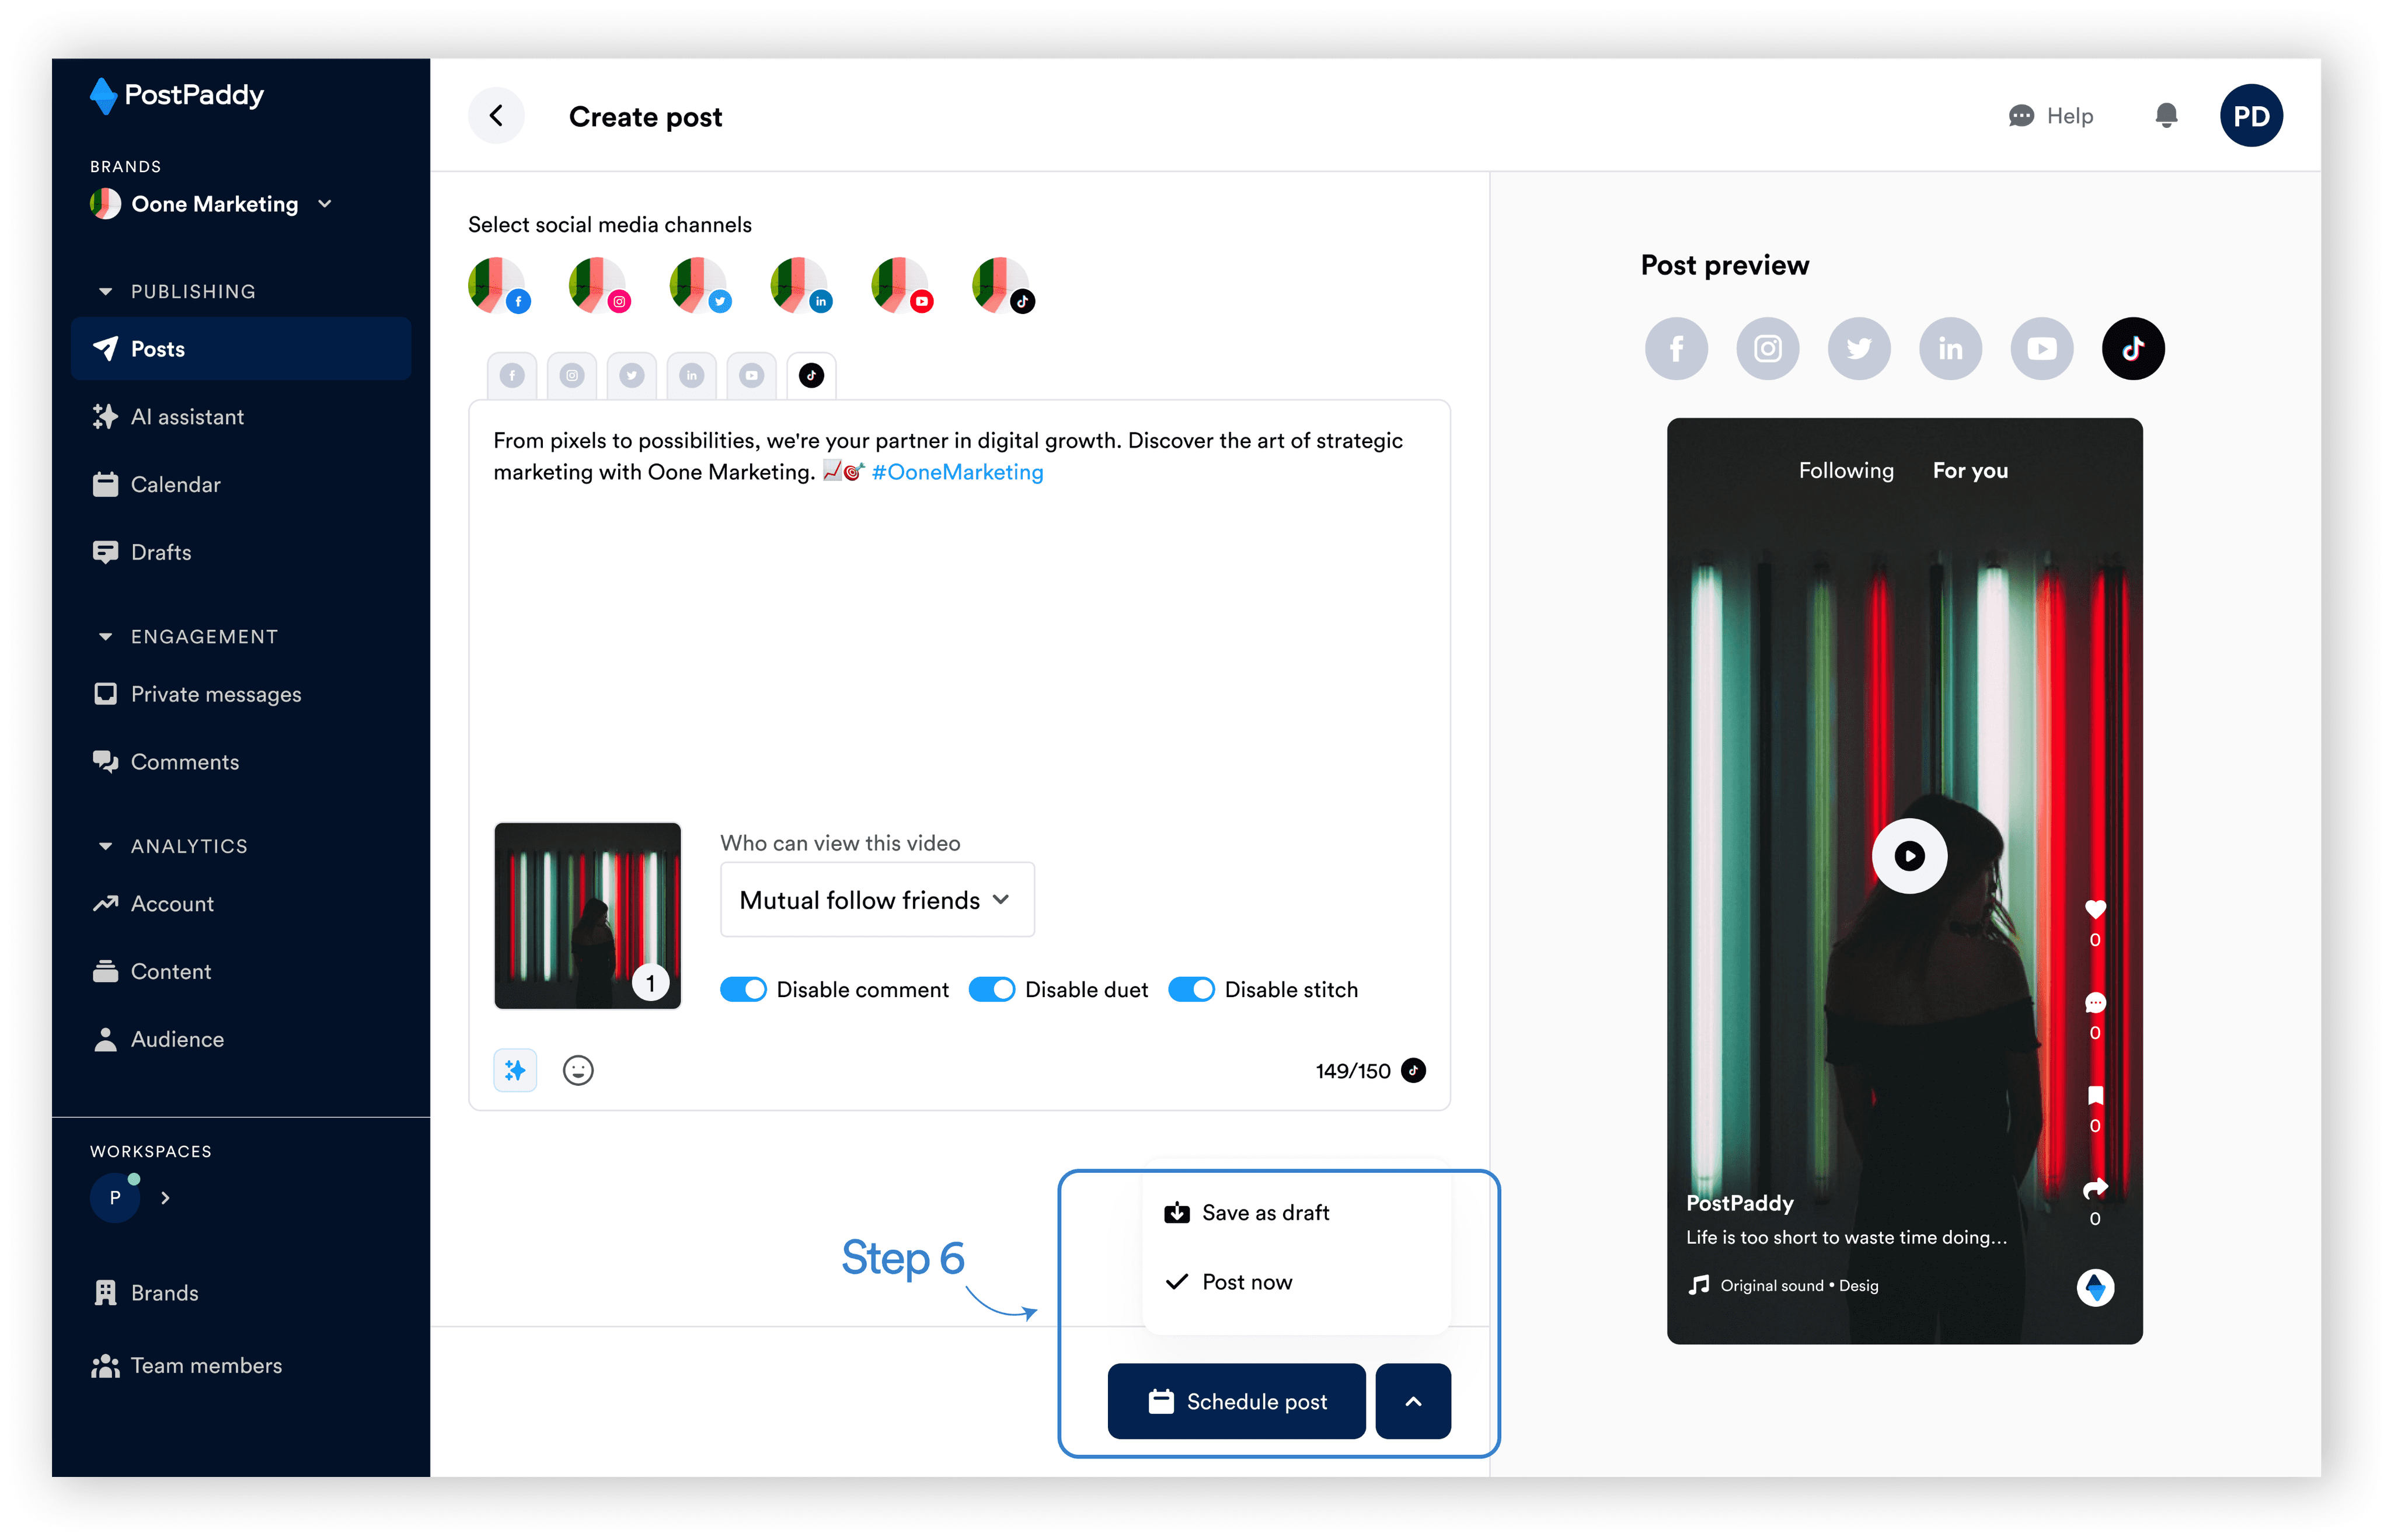Go to Calendar in the sidebar
Image resolution: width=2391 pixels, height=1540 pixels.
pos(175,485)
